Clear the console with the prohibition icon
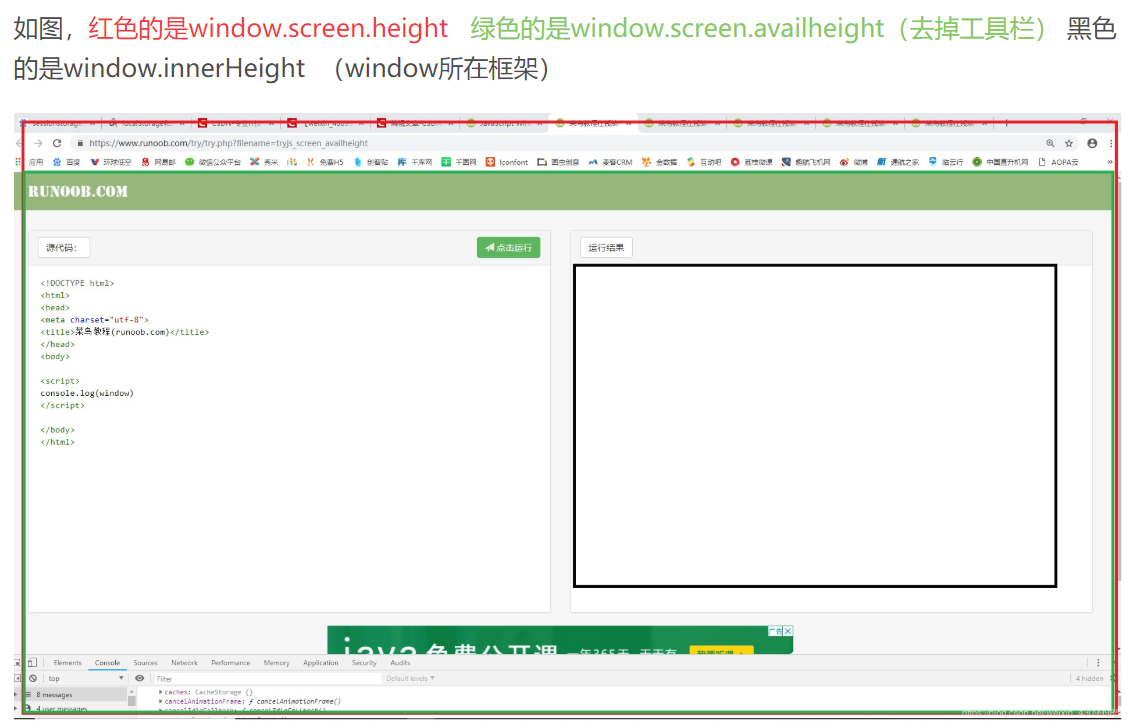The height and width of the screenshot is (727, 1128). [31, 678]
